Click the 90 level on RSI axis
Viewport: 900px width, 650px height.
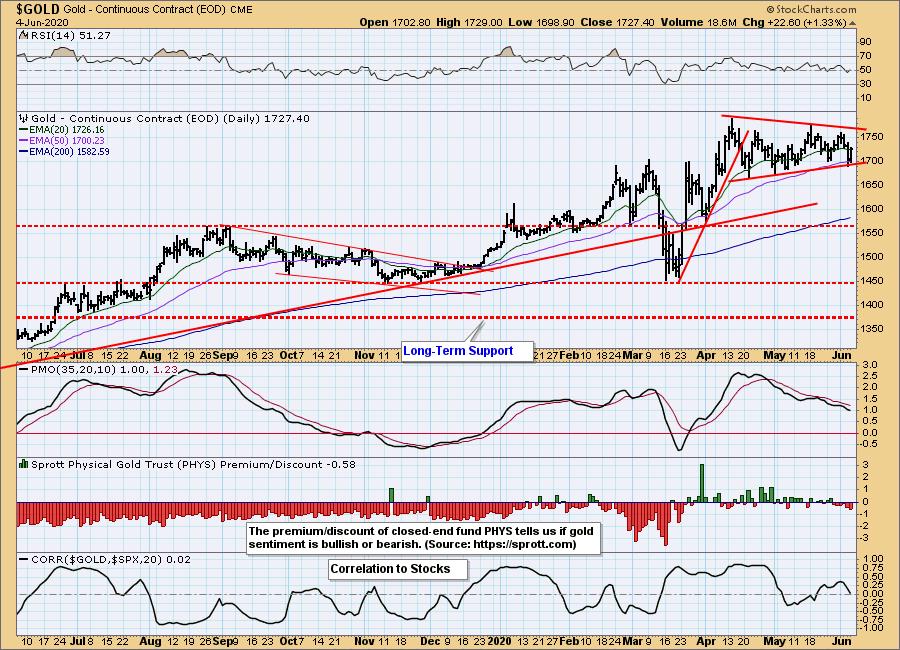pyautogui.click(x=866, y=42)
